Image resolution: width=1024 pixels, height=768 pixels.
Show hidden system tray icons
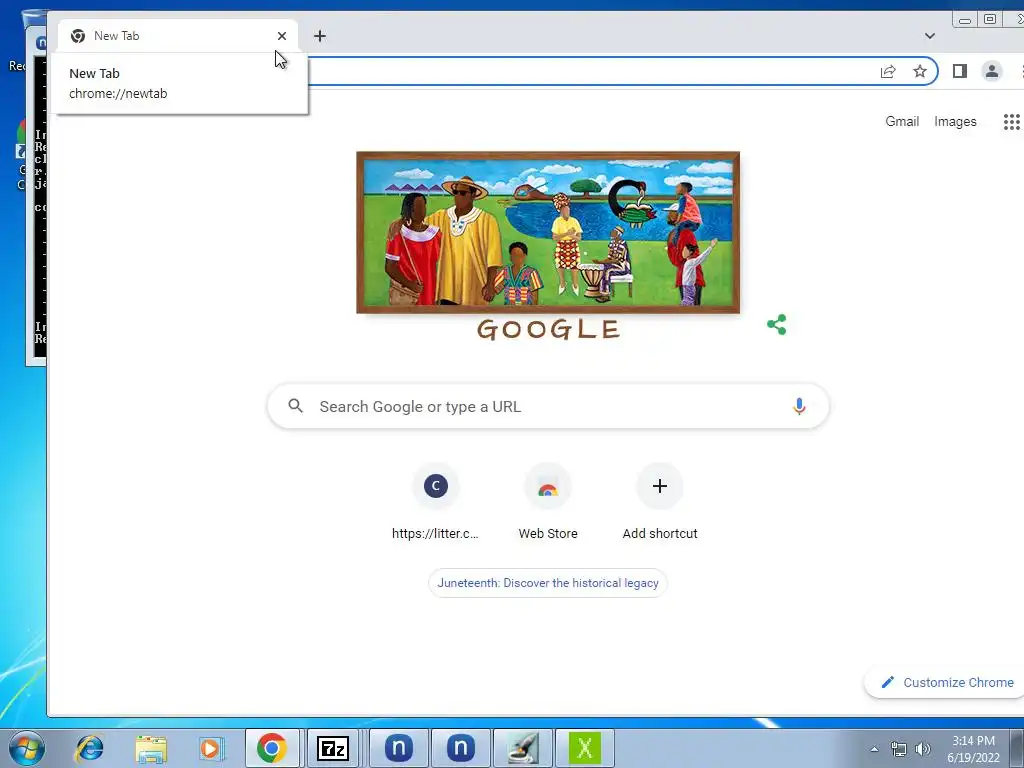874,749
